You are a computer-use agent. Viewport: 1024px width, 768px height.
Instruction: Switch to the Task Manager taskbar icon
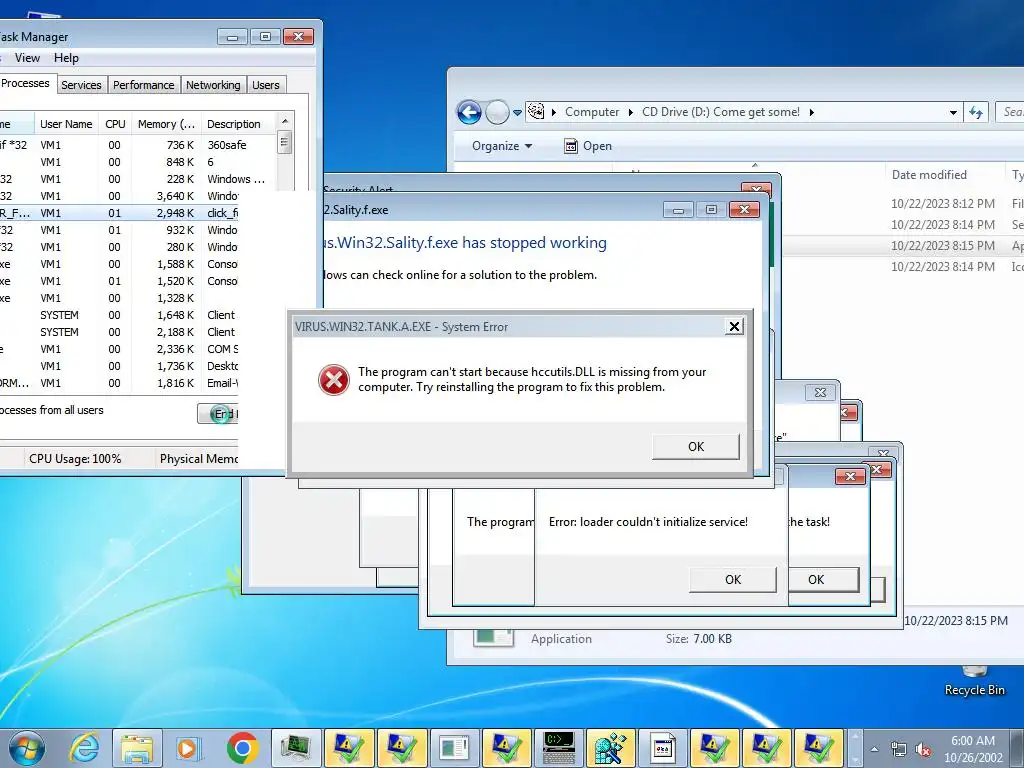(295, 748)
